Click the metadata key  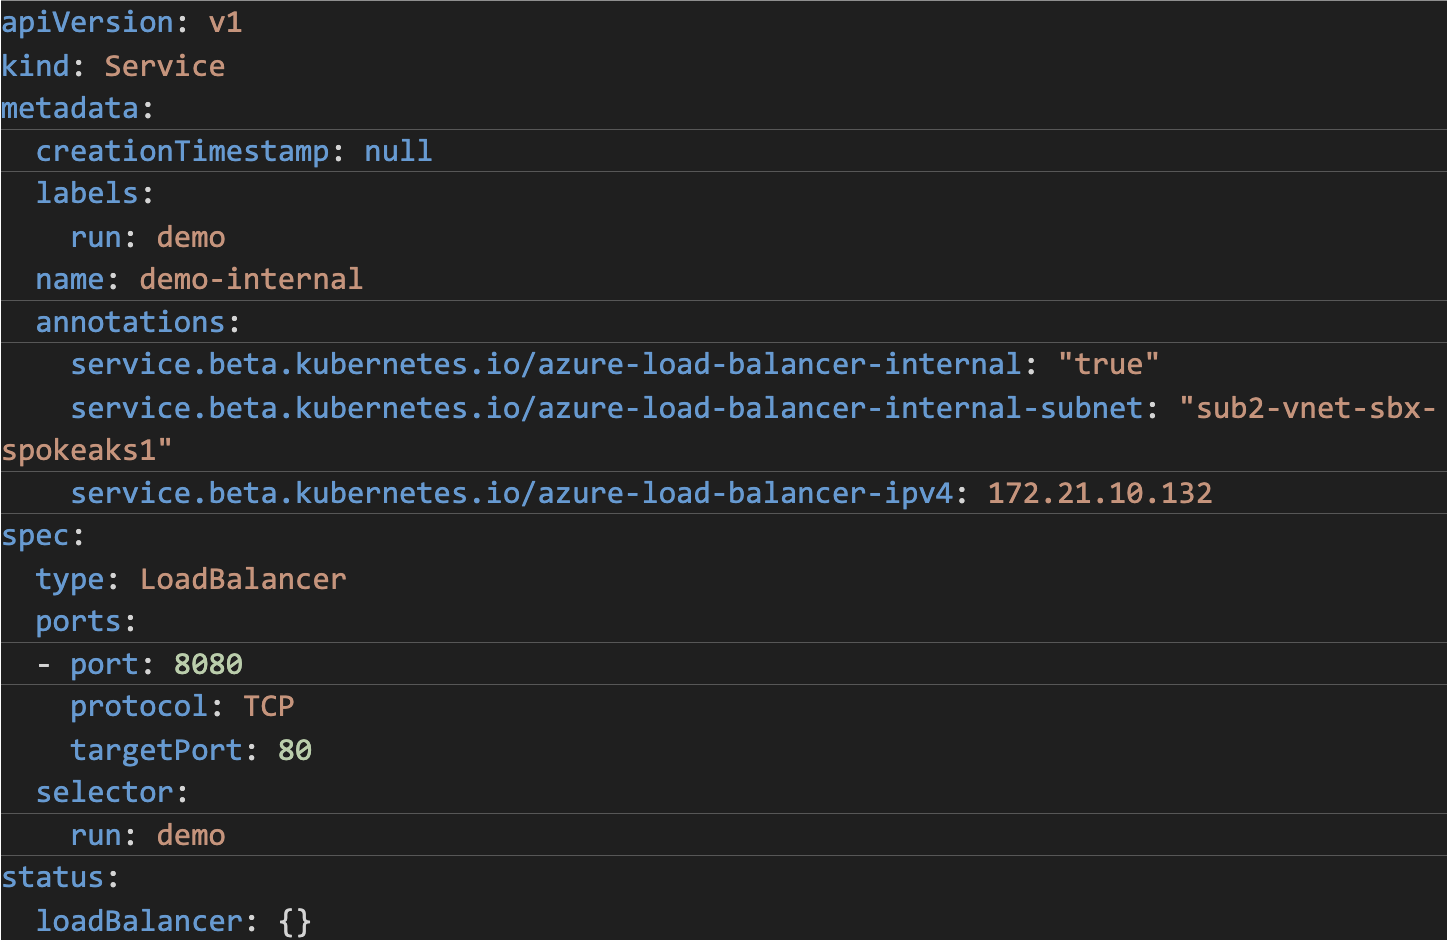click(x=70, y=108)
